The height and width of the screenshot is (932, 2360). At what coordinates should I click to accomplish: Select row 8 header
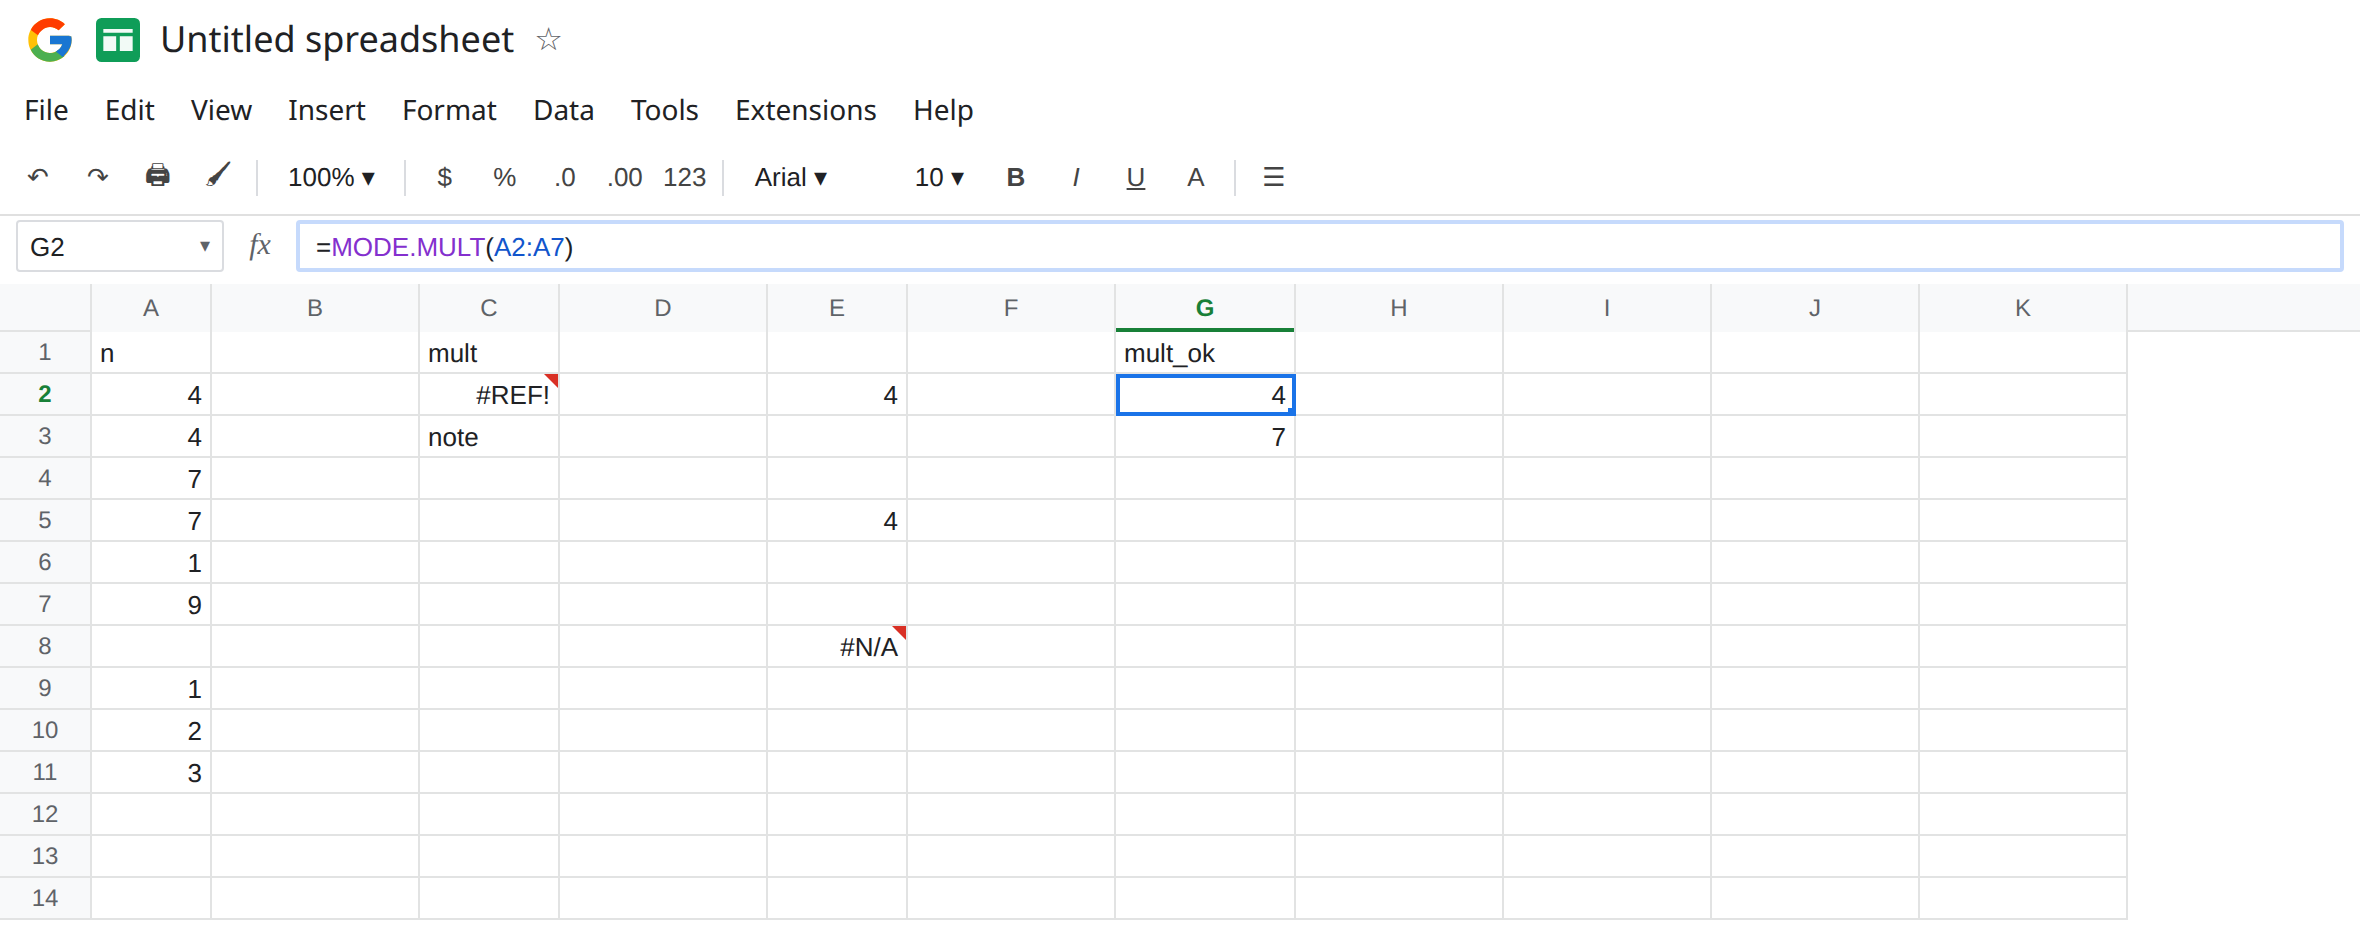click(x=45, y=646)
